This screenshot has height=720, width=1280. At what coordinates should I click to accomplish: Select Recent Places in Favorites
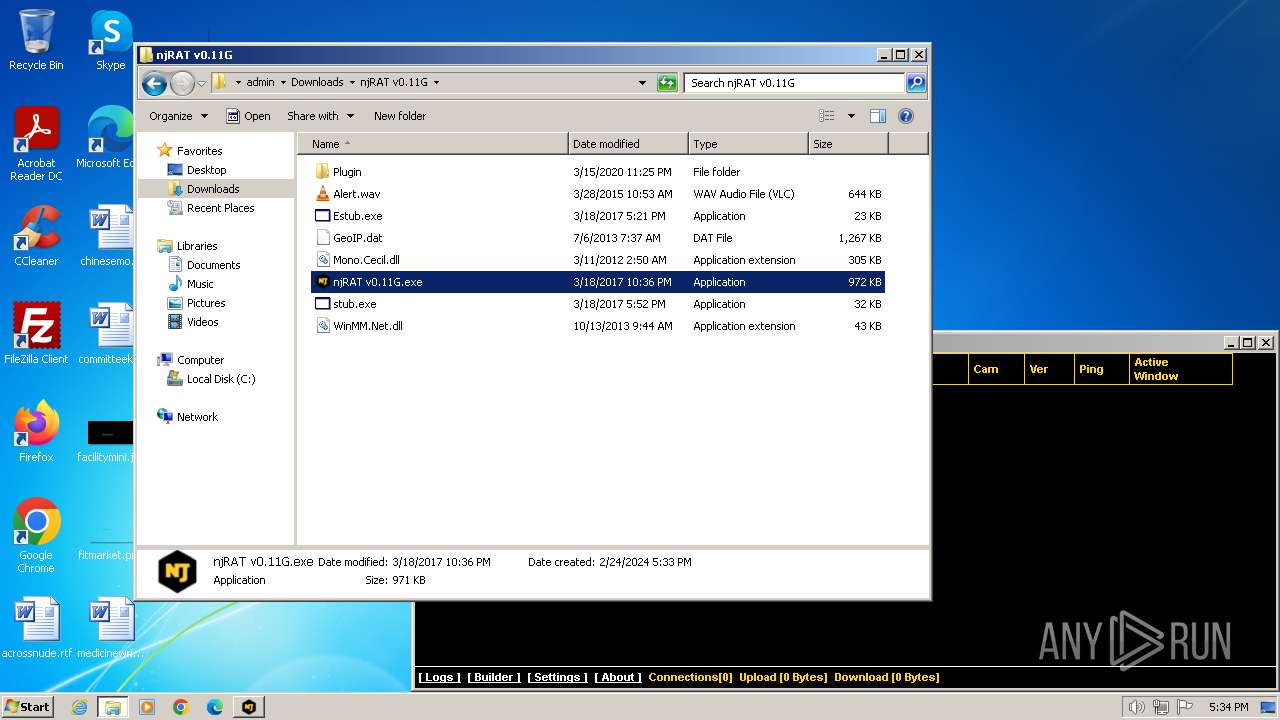pos(220,208)
